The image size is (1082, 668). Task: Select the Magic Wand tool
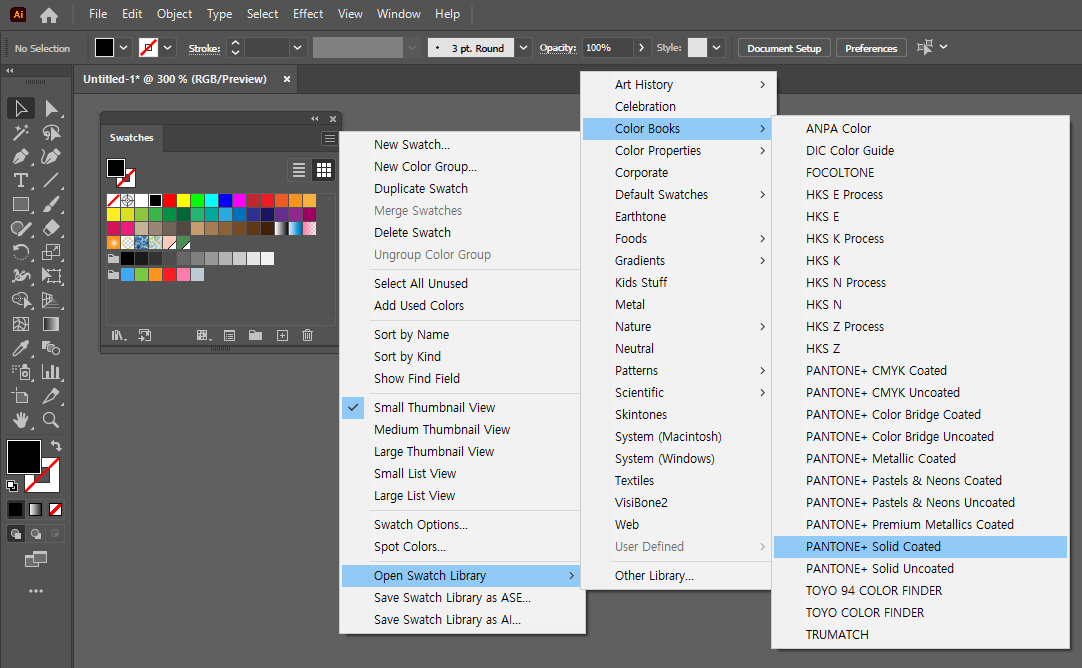(x=21, y=132)
